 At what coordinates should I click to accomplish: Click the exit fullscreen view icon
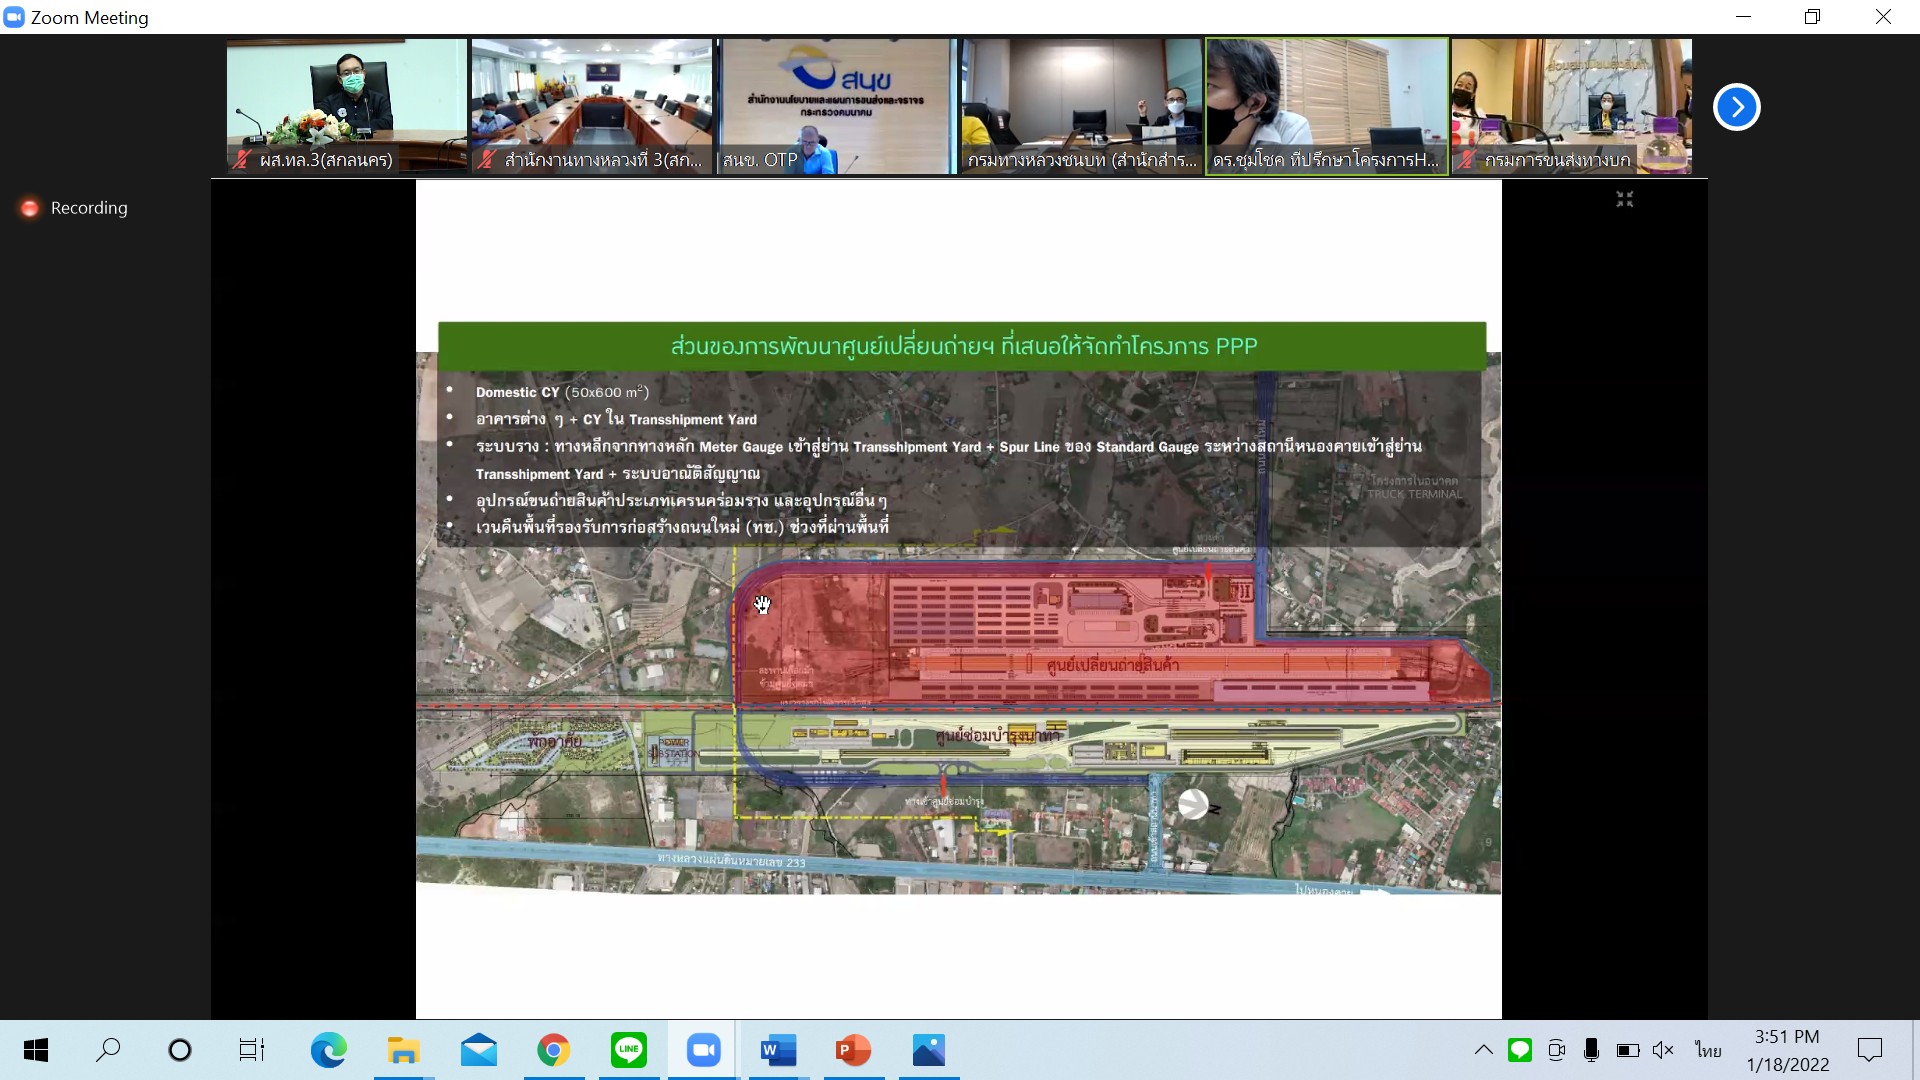tap(1624, 199)
